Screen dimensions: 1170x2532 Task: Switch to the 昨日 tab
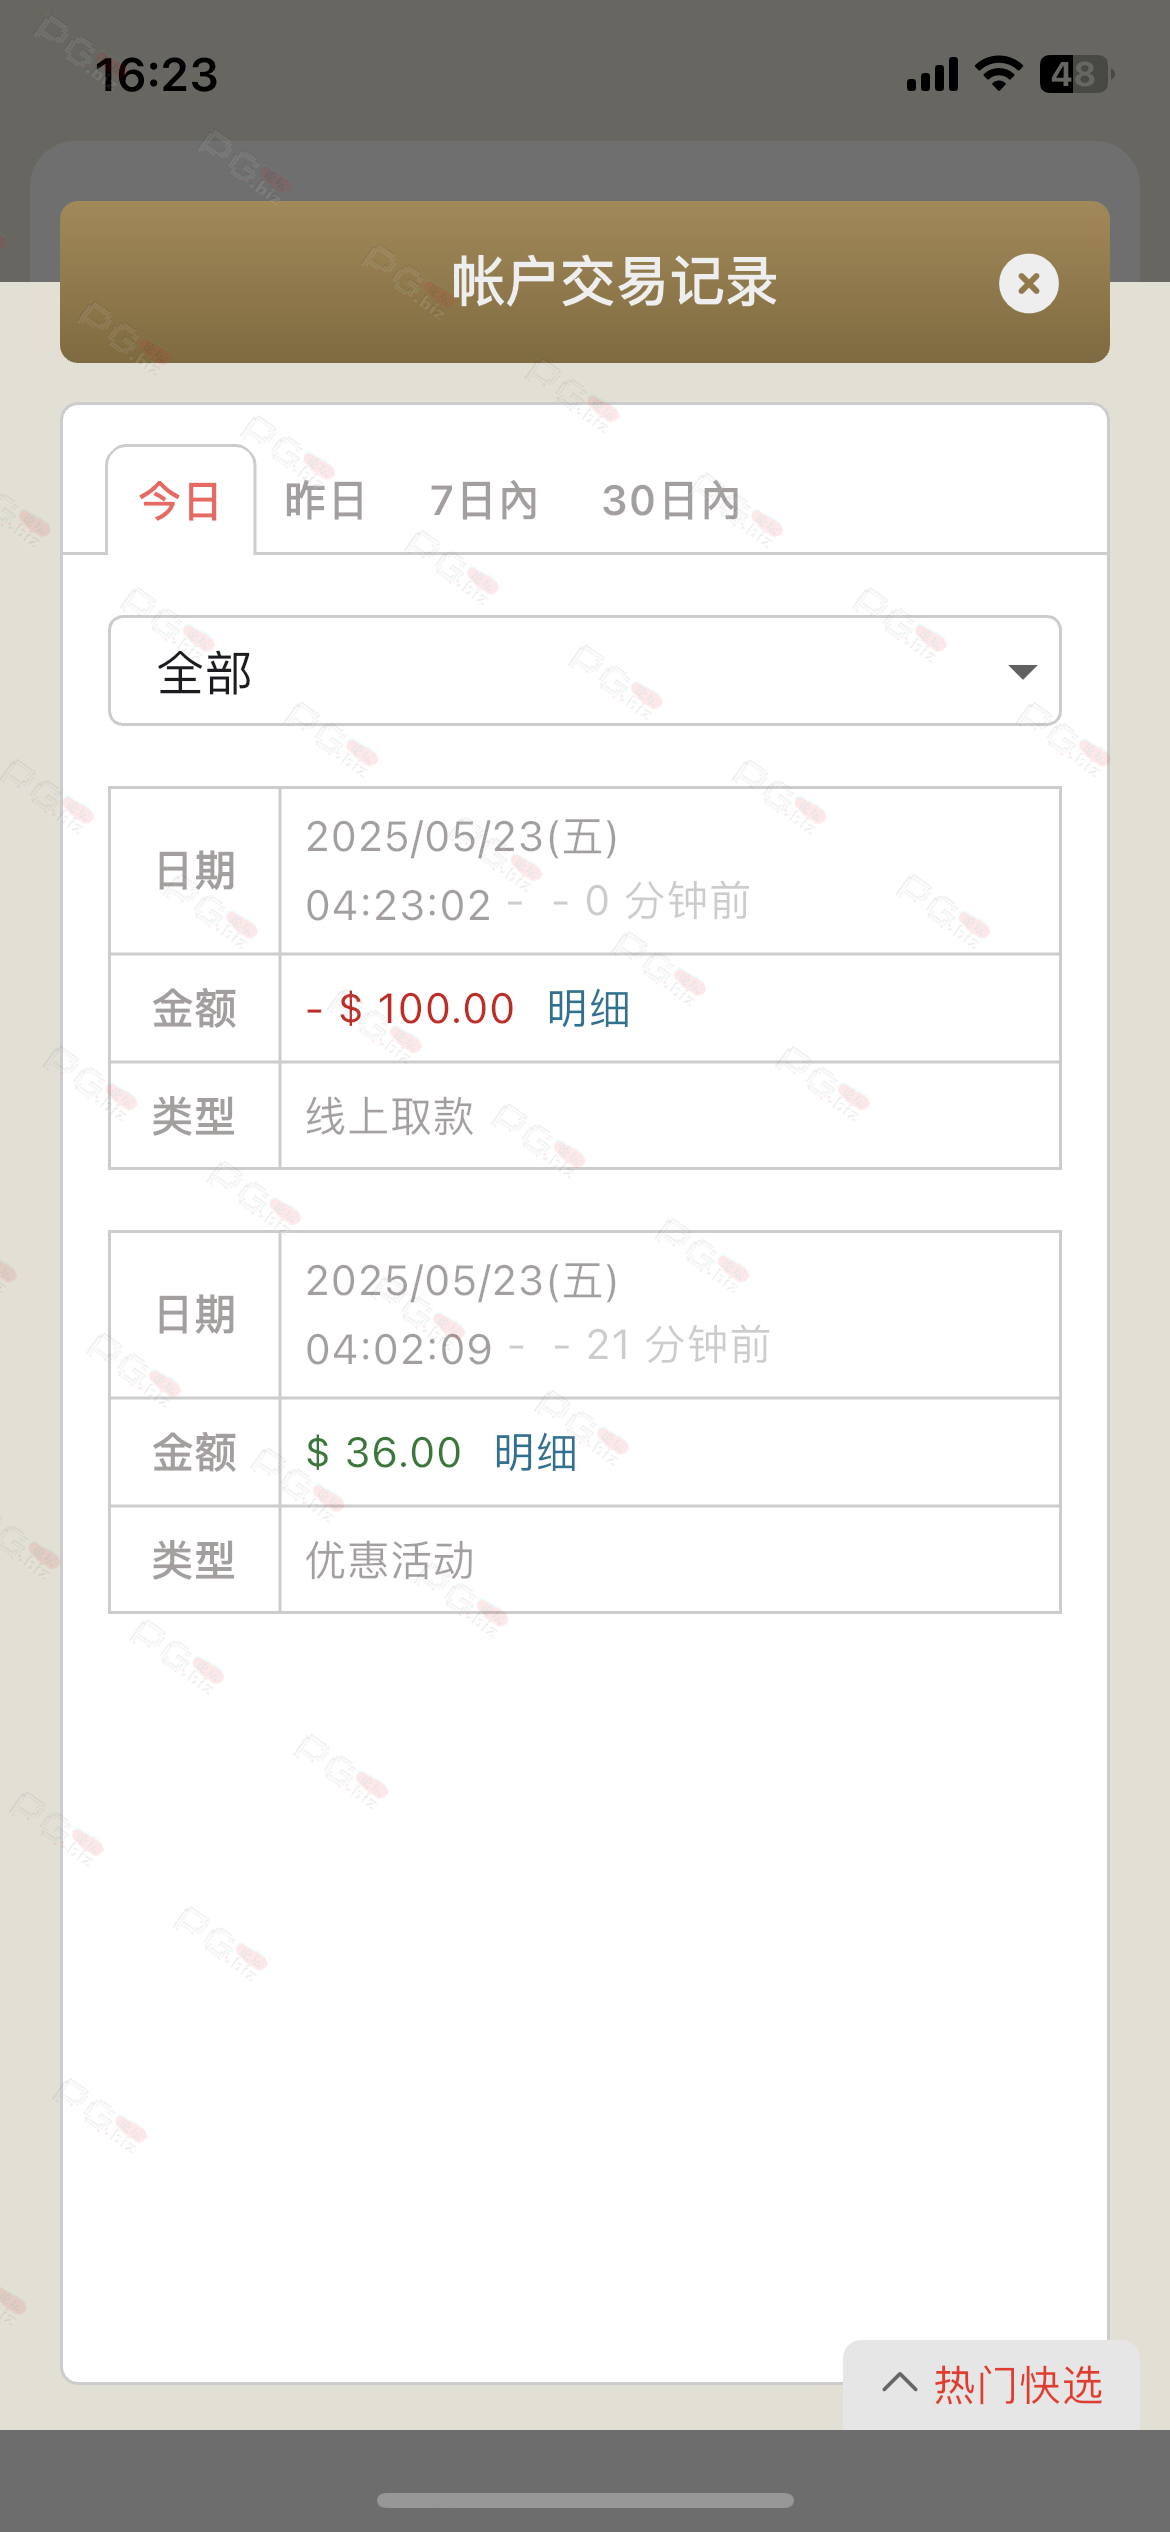[324, 500]
